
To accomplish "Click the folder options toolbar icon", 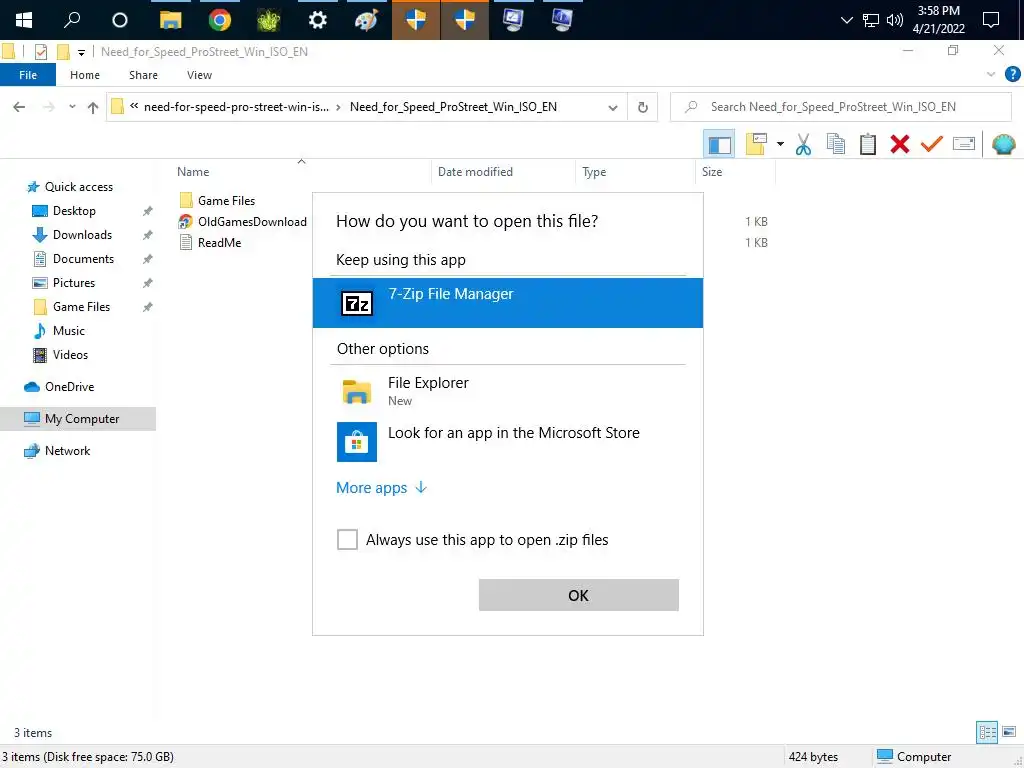I will point(756,144).
